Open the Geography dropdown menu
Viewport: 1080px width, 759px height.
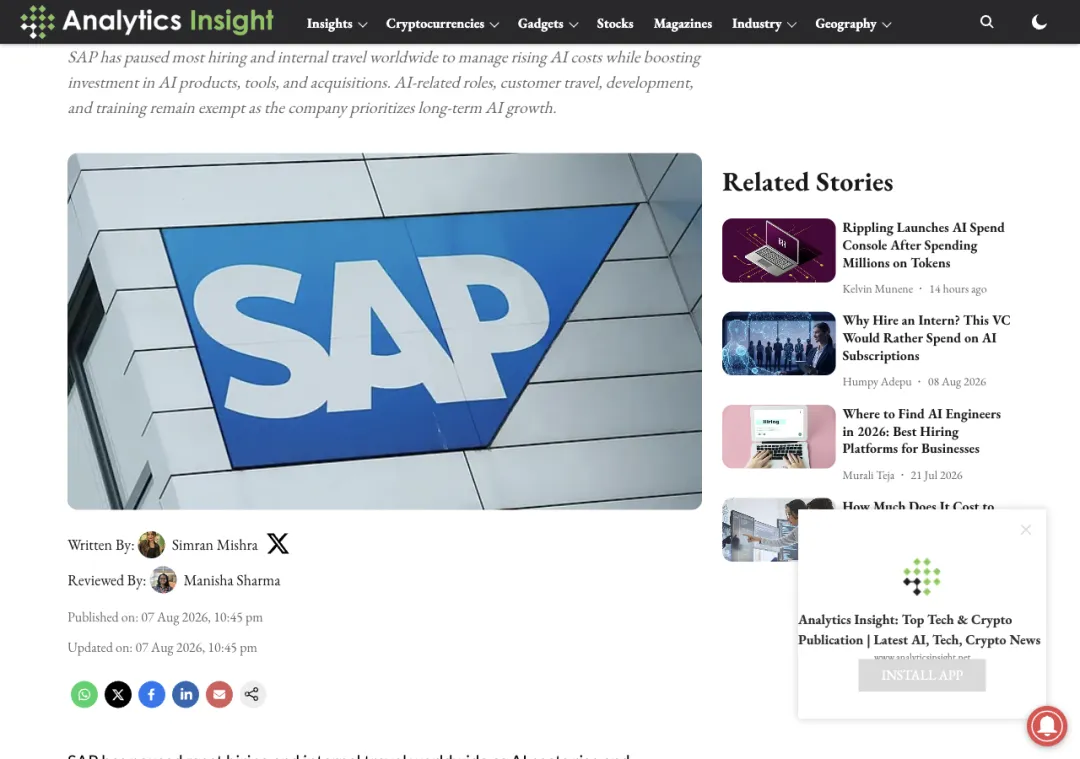853,23
